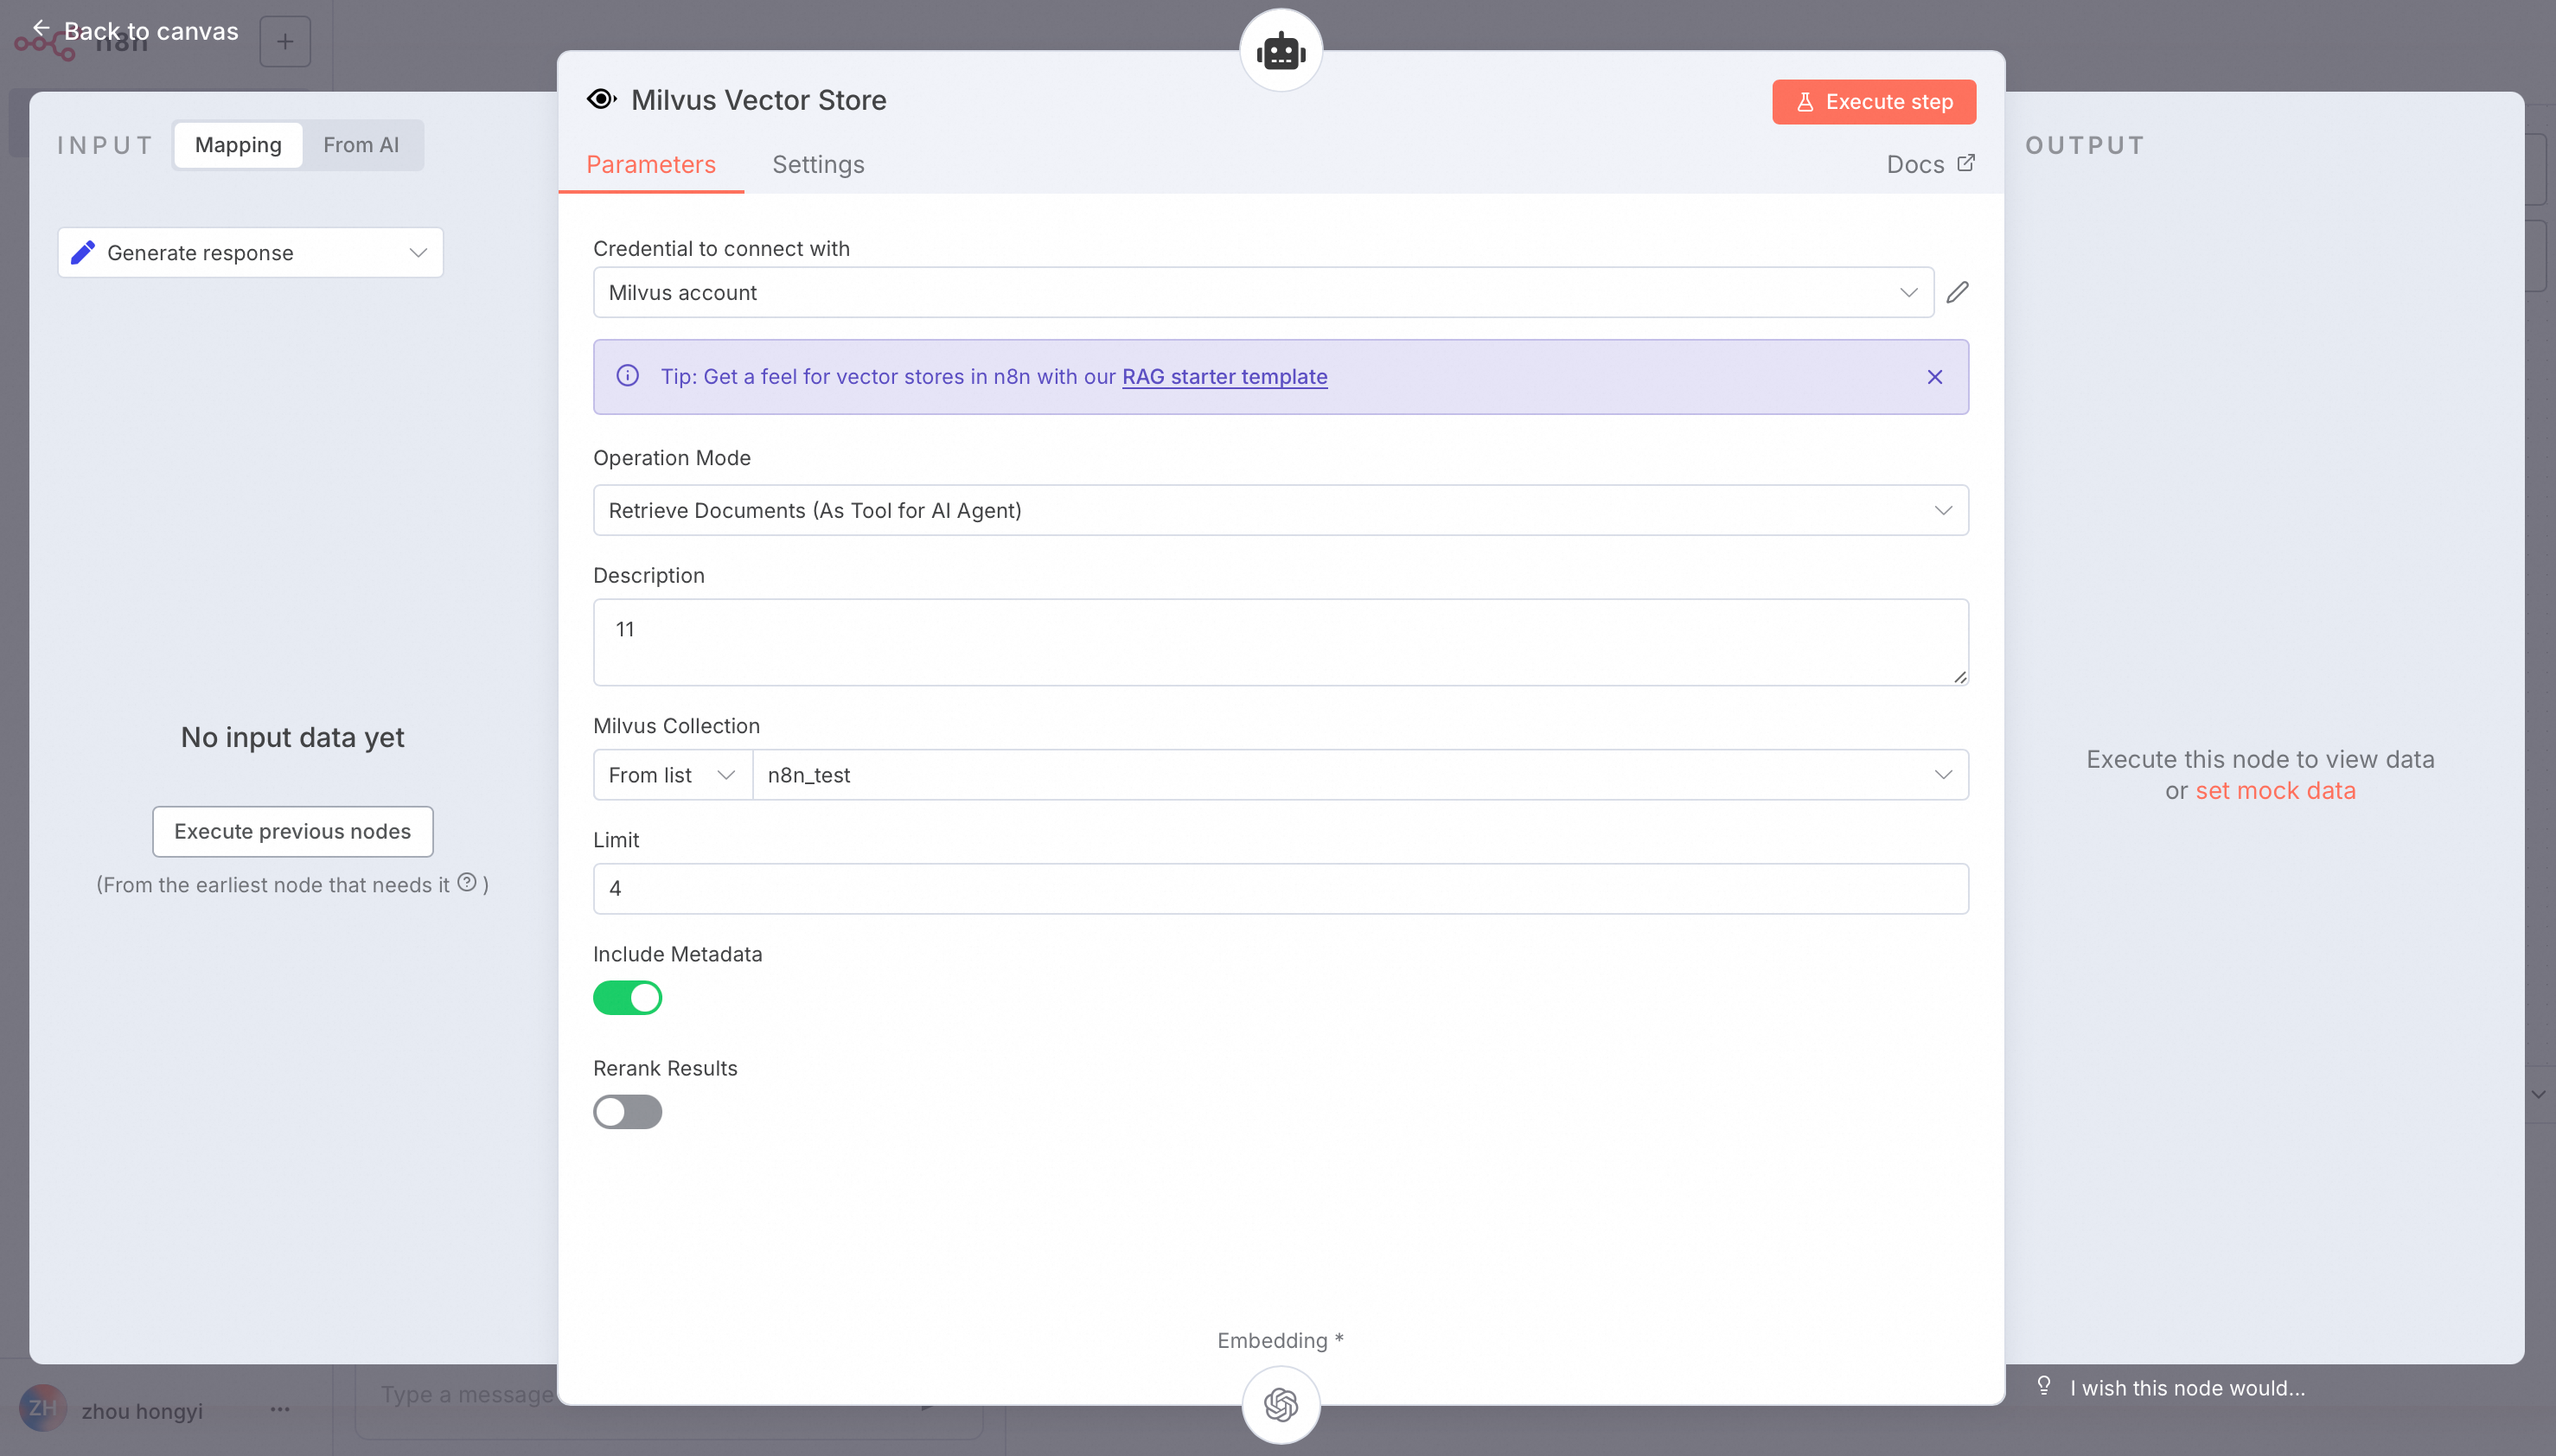Dismiss the RAG tip banner
The width and height of the screenshot is (2556, 1456).
[x=1934, y=377]
